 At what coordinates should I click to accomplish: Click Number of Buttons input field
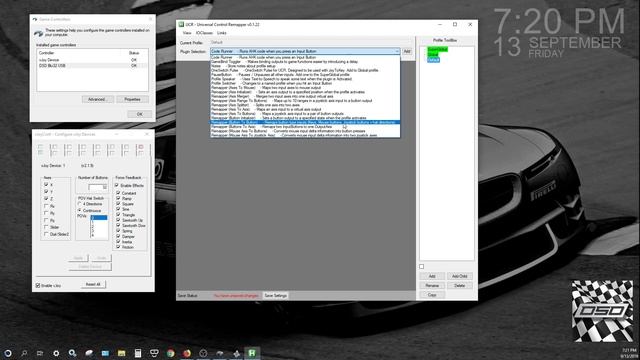[98, 187]
